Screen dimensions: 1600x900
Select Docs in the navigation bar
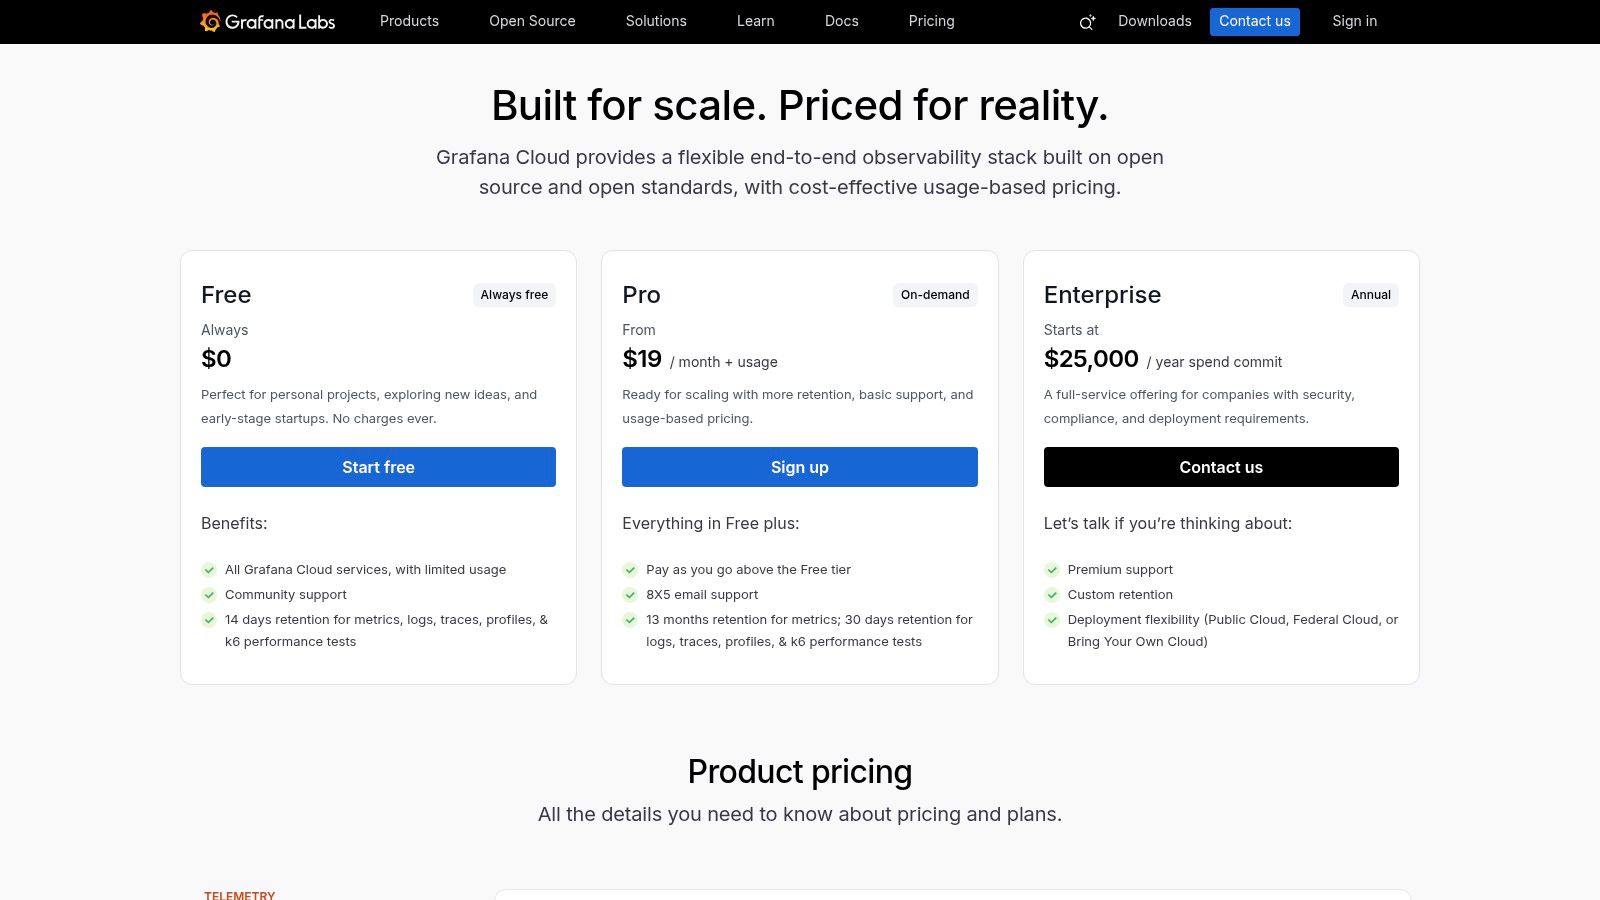click(841, 21)
